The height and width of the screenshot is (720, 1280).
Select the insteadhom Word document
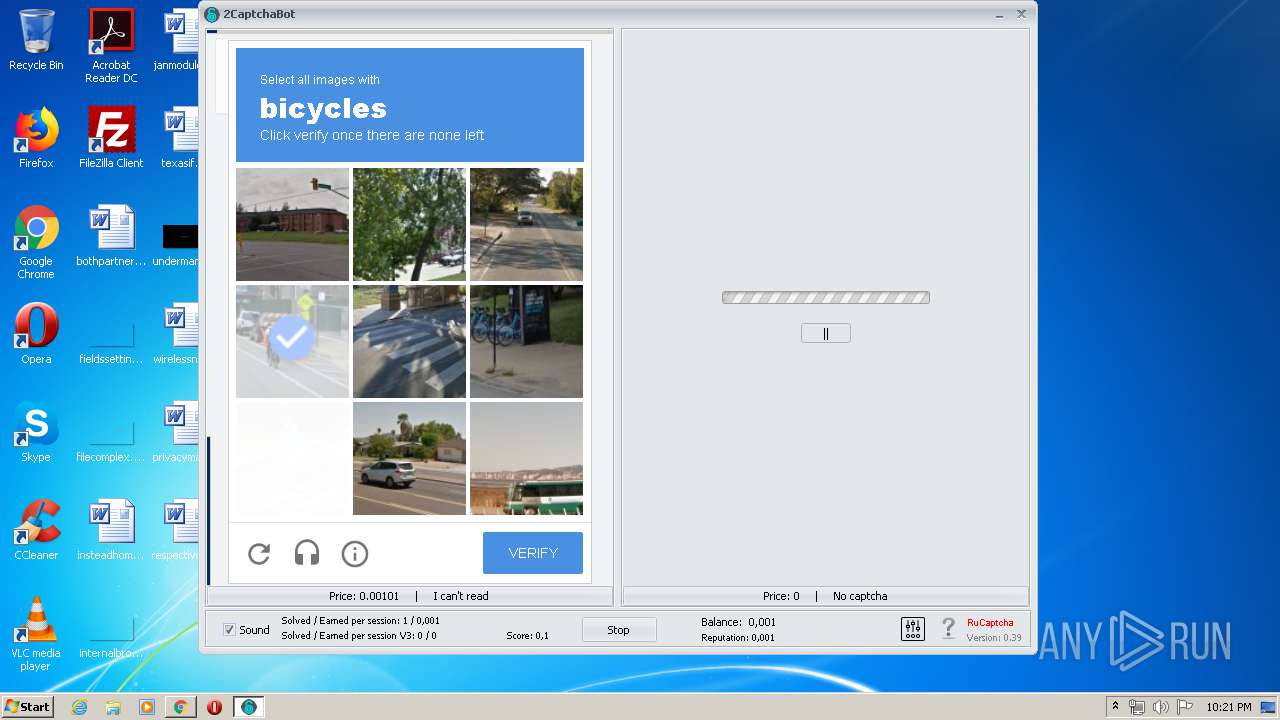click(x=111, y=530)
